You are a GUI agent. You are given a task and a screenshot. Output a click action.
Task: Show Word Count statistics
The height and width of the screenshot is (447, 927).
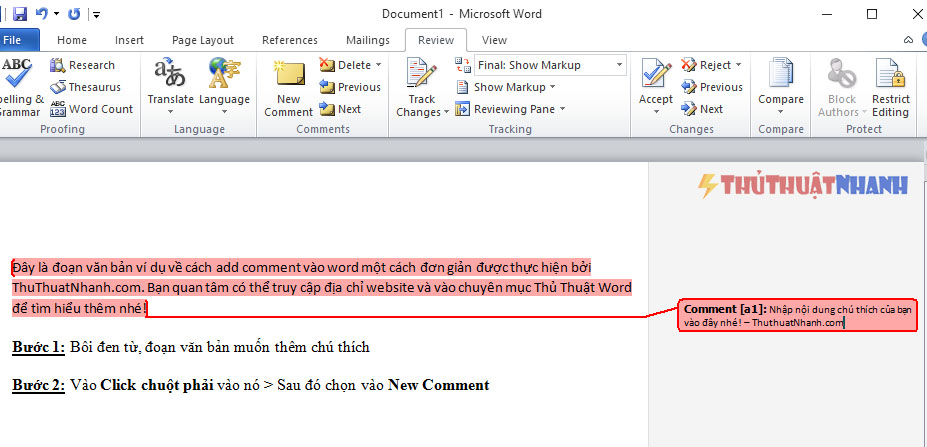pos(92,109)
